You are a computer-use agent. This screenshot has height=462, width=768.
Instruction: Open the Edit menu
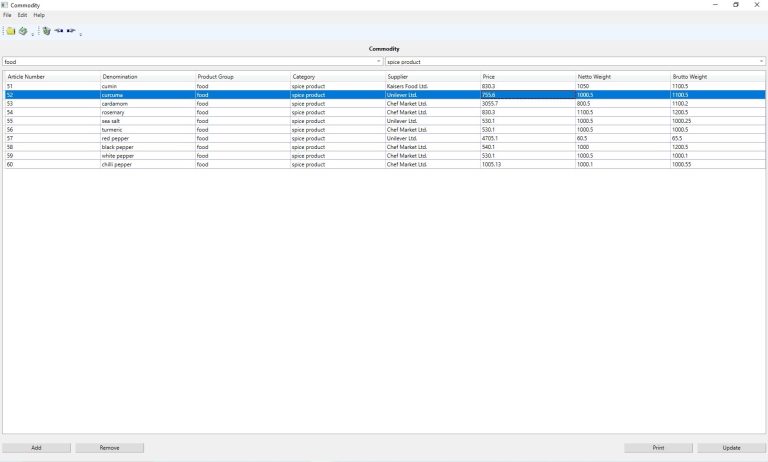click(x=22, y=15)
